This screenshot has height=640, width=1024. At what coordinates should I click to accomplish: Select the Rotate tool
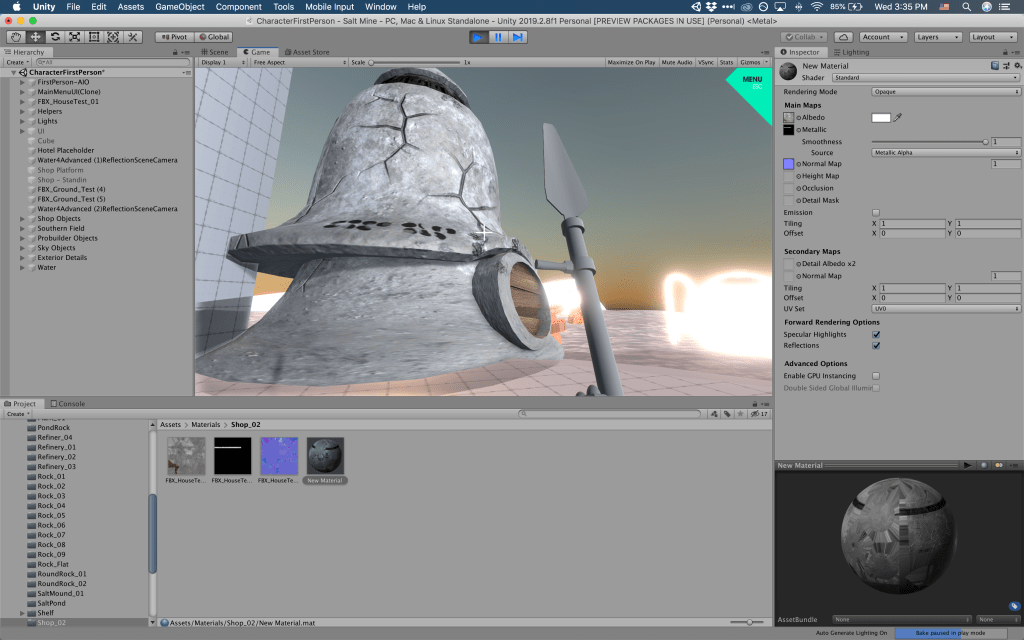(54, 37)
